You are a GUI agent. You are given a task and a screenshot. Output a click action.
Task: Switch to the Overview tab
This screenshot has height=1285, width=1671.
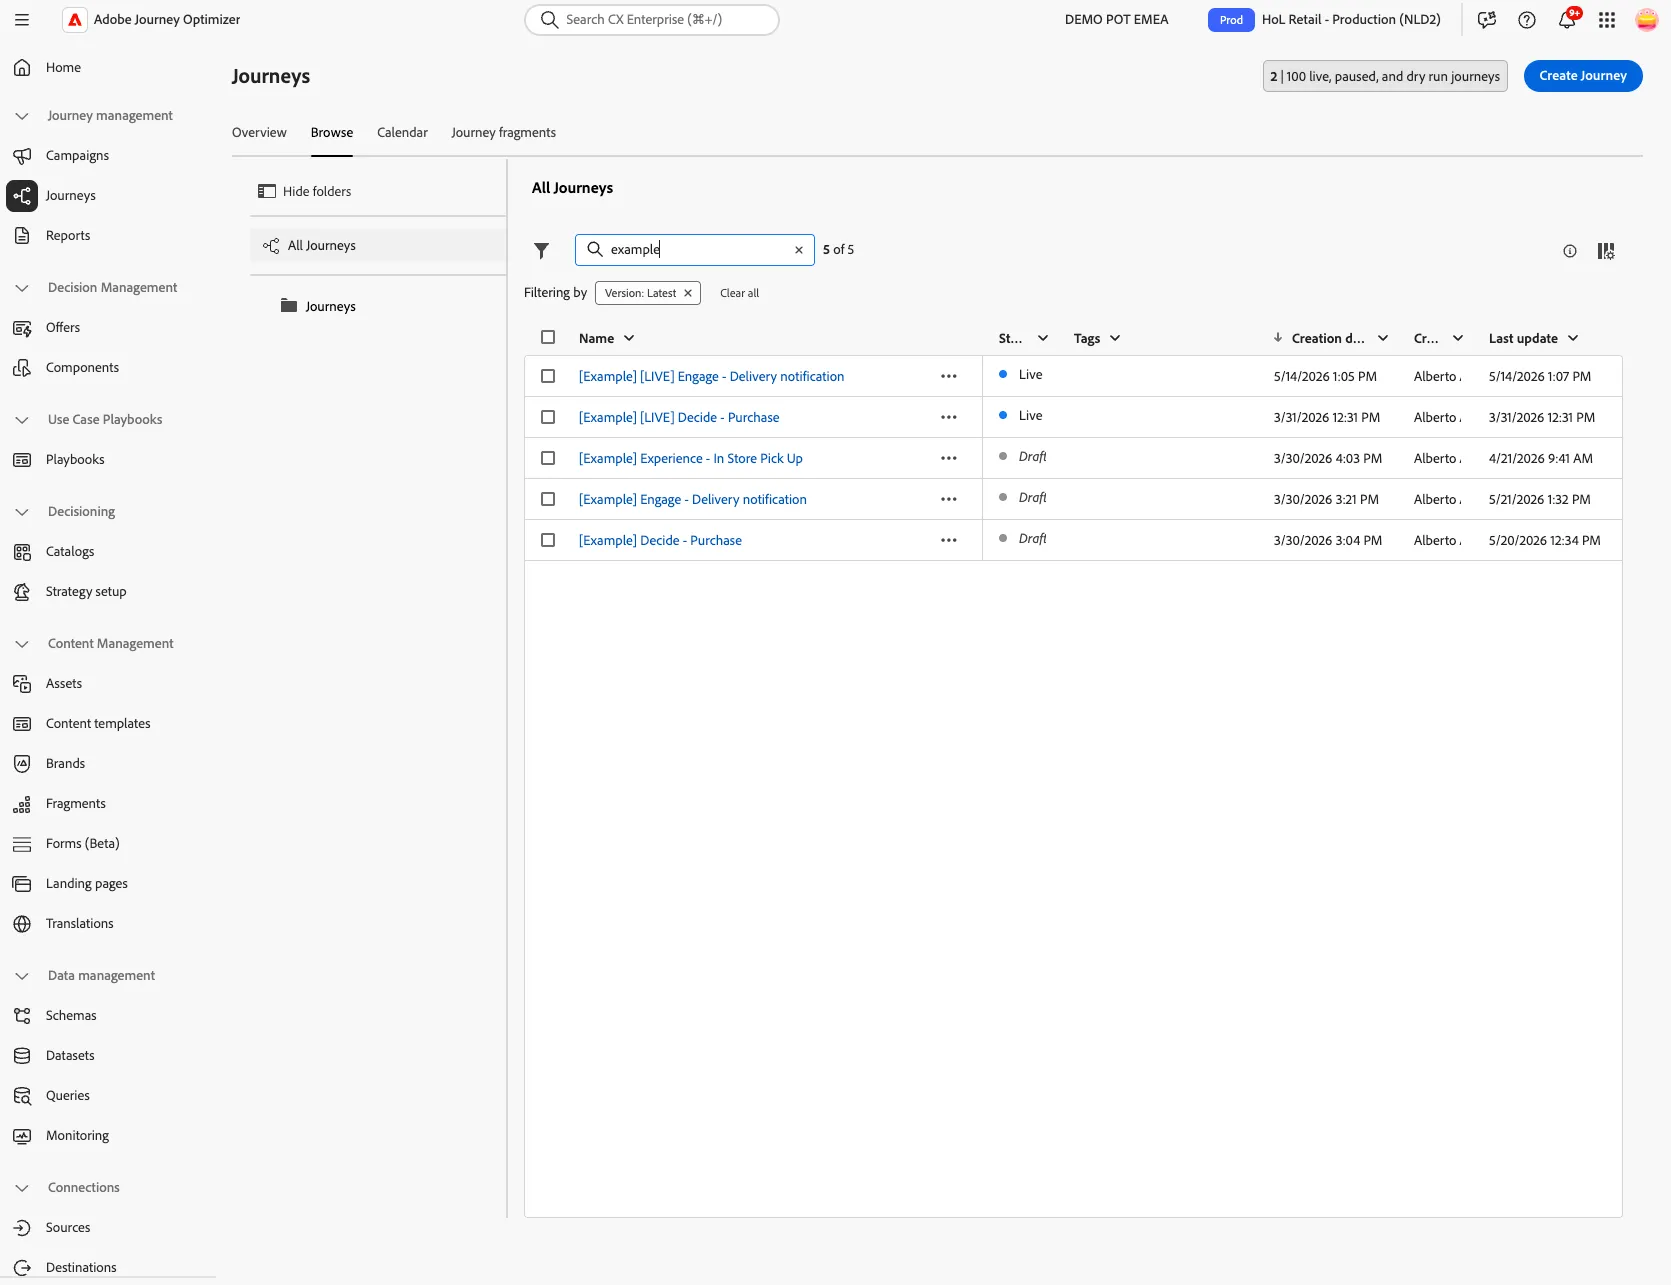pyautogui.click(x=259, y=133)
